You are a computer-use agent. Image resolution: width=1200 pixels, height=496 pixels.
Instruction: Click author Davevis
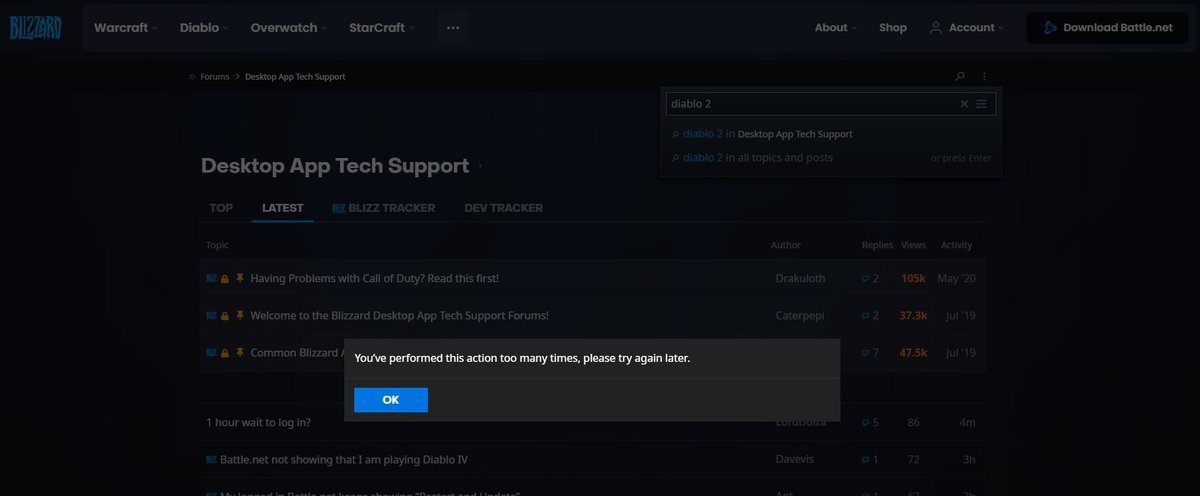(x=796, y=459)
